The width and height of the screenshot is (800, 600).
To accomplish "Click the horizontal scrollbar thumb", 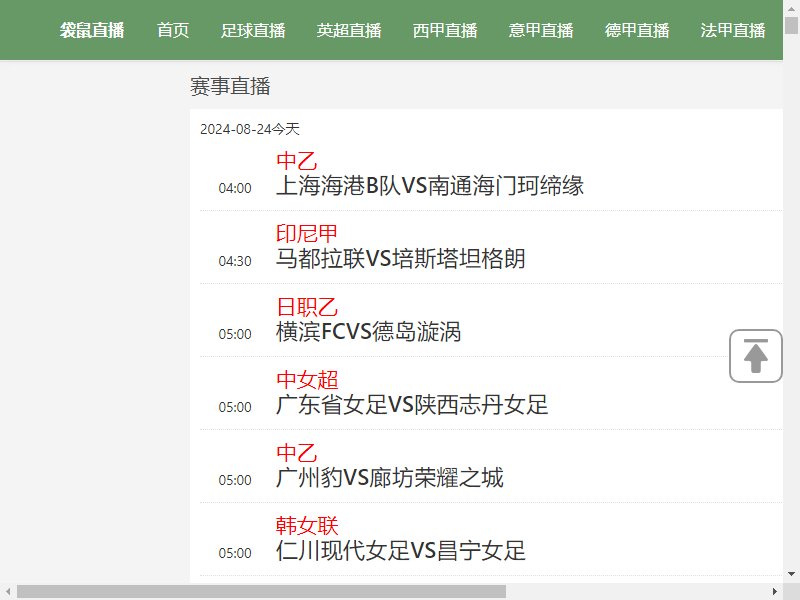I will [x=261, y=592].
